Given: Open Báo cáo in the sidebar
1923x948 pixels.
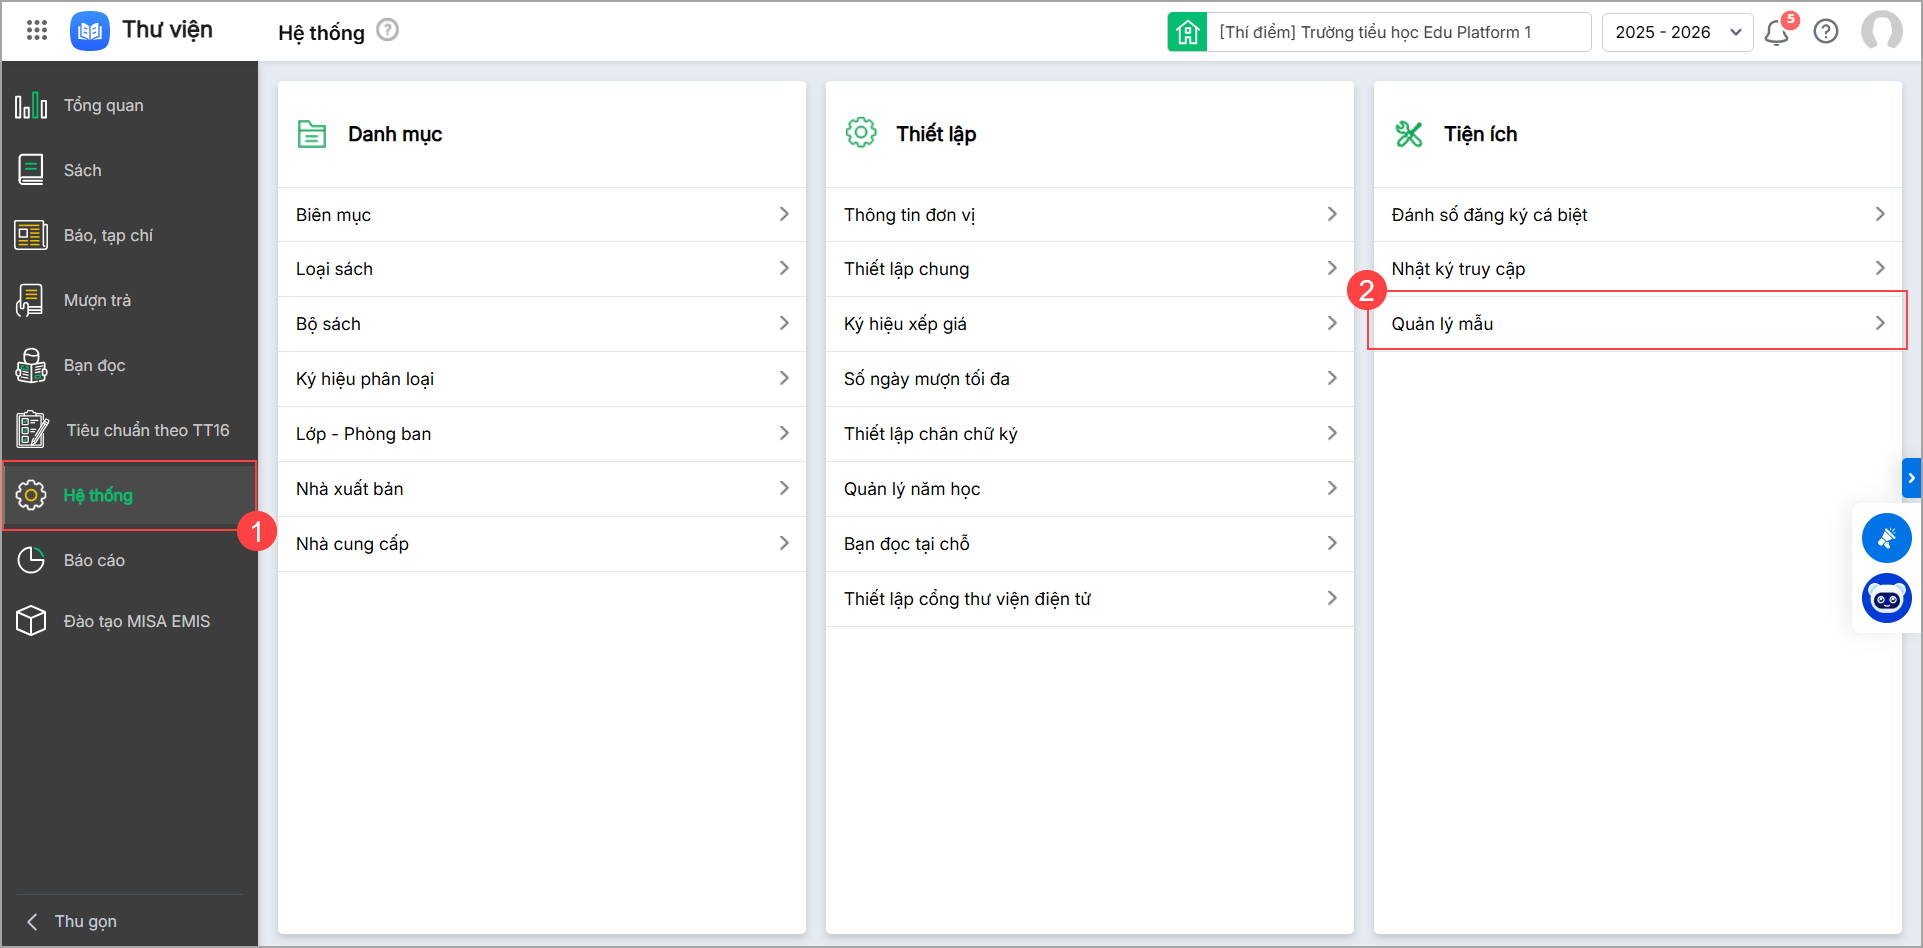Looking at the screenshot, I should tap(94, 560).
